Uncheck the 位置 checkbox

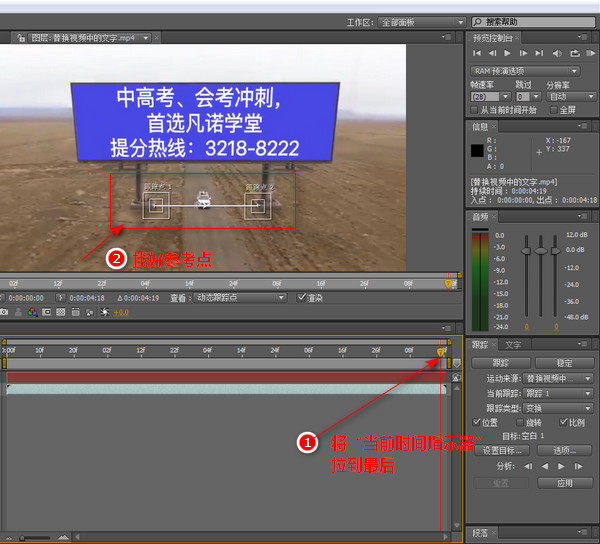tap(476, 422)
